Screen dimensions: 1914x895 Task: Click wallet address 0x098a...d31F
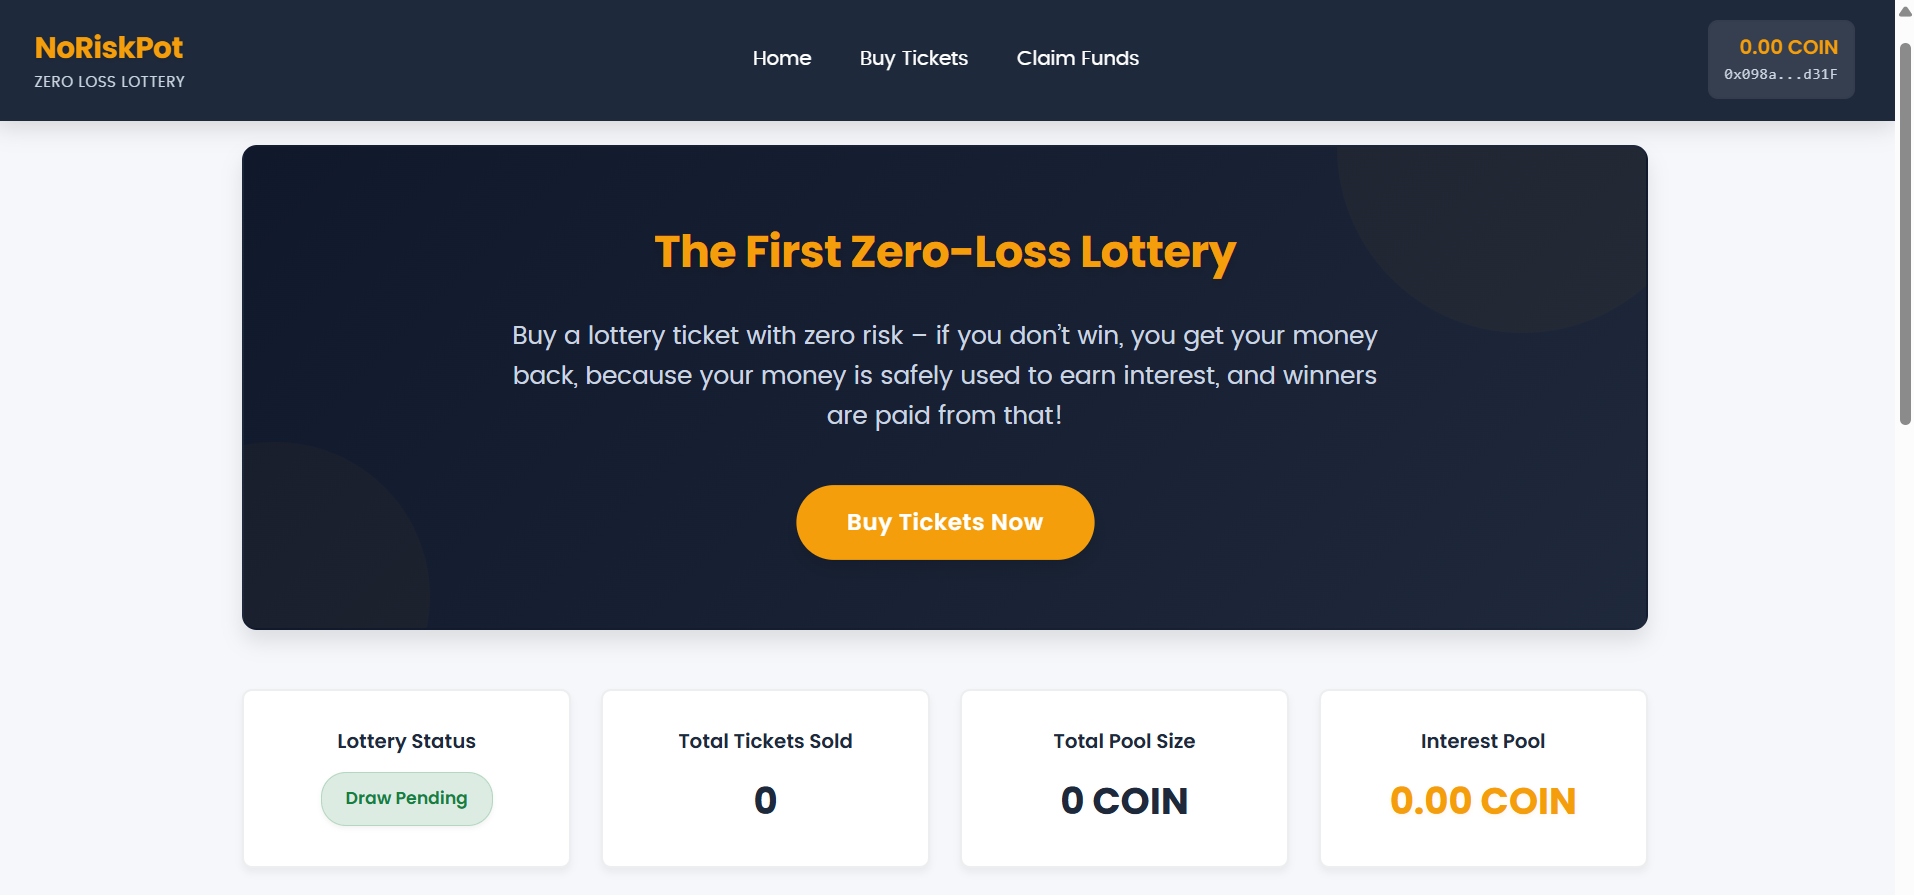pyautogui.click(x=1780, y=75)
